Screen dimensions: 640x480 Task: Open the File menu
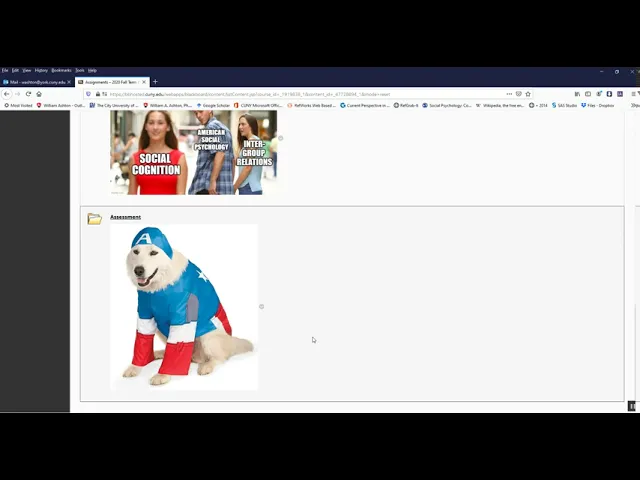point(5,71)
